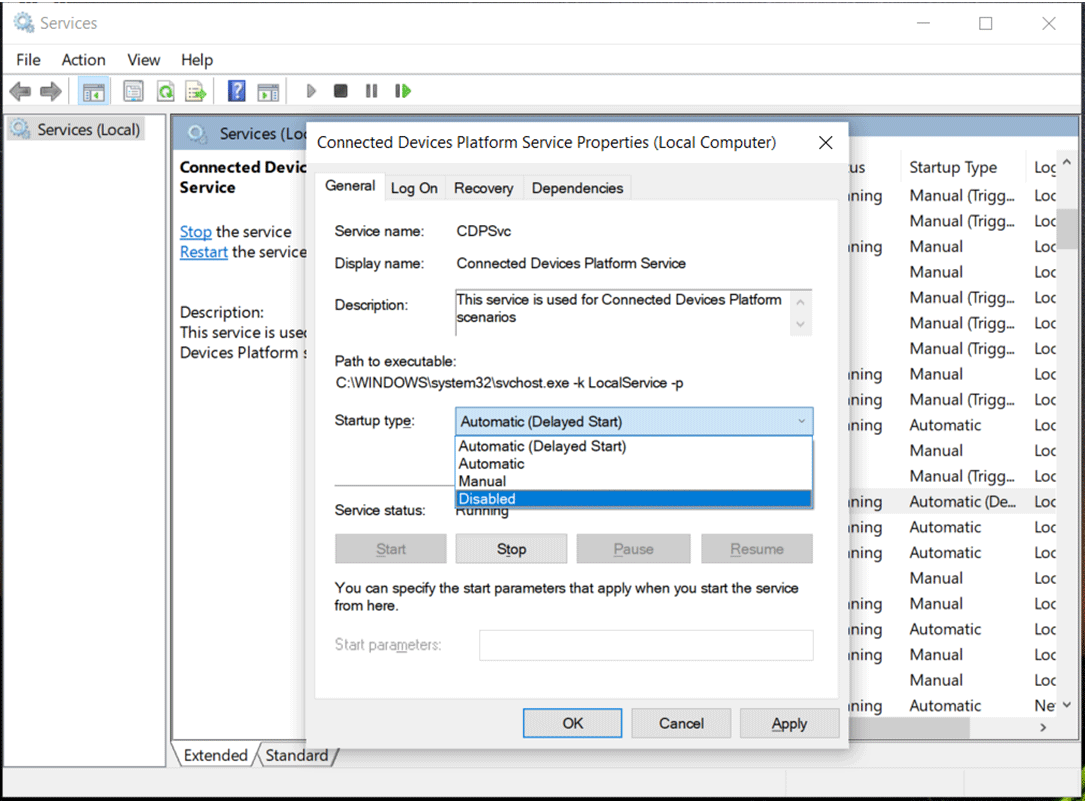This screenshot has width=1085, height=801.
Task: Open the Help menu
Action: coord(197,60)
